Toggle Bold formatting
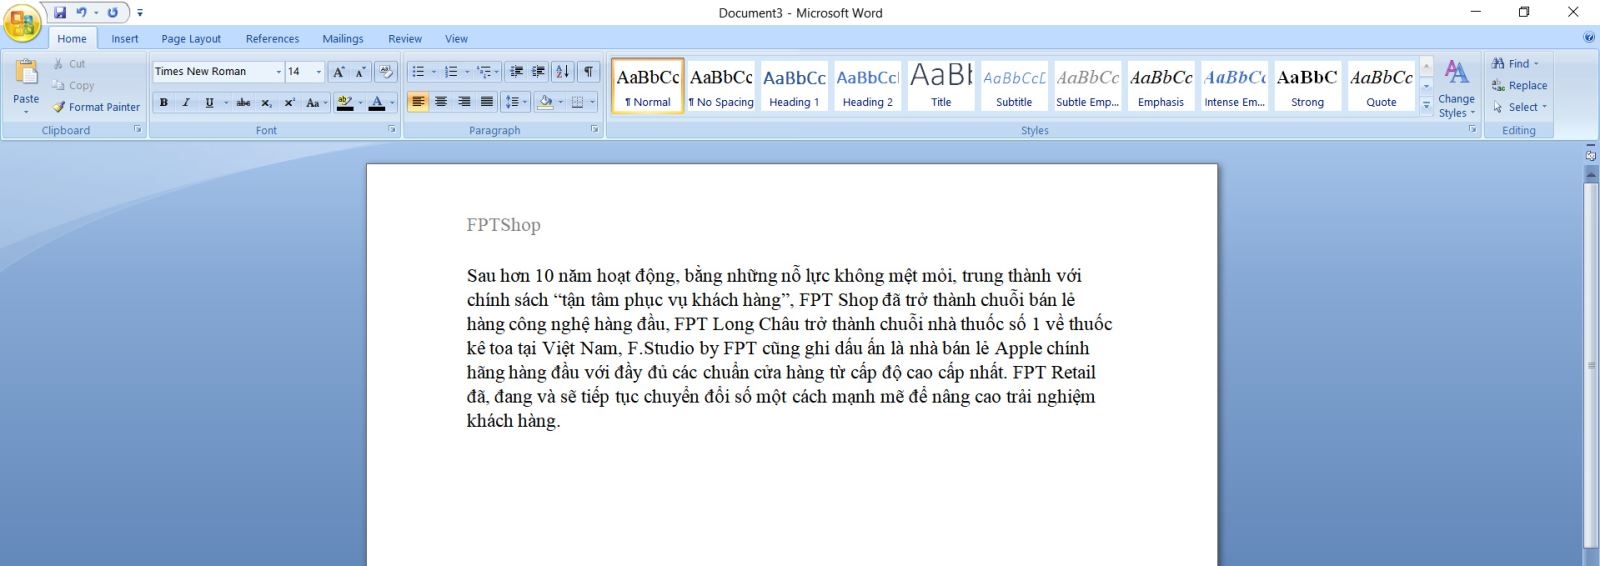Viewport: 1600px width, 566px height. [164, 102]
